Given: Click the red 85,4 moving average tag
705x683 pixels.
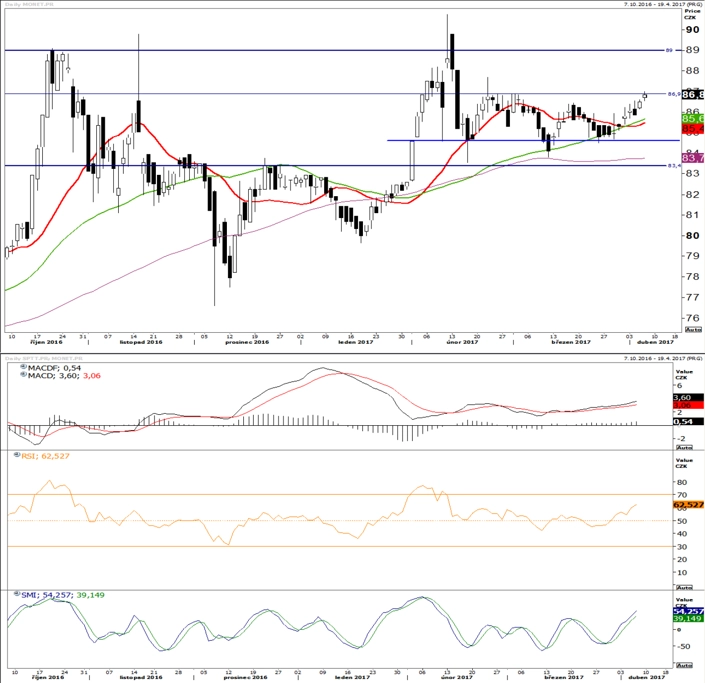Looking at the screenshot, I should (693, 129).
